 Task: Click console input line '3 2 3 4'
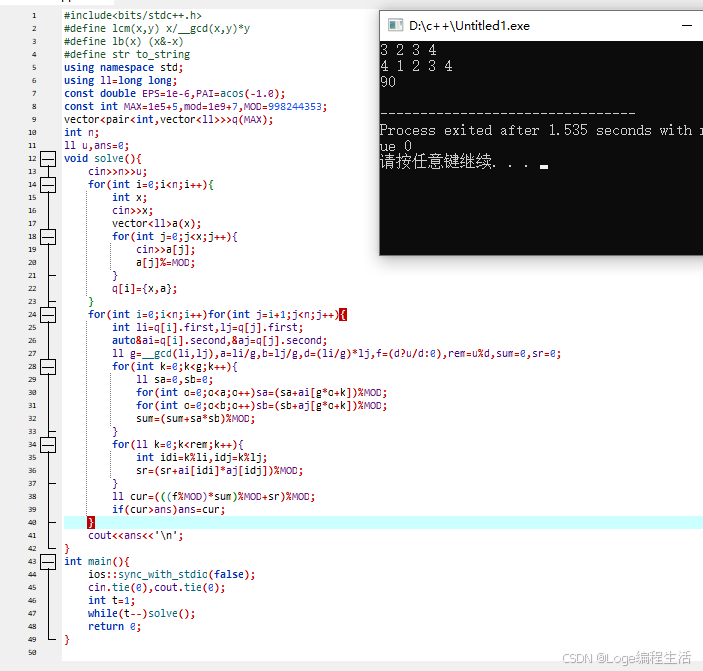(x=408, y=50)
